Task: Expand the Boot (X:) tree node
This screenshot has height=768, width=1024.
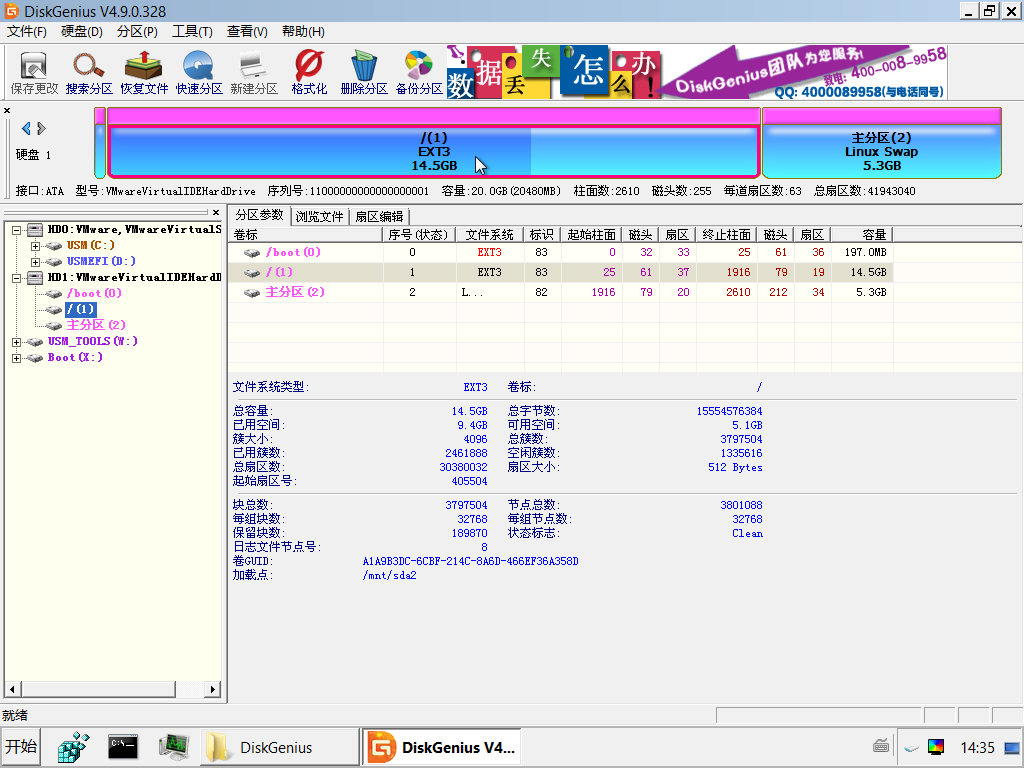Action: [x=16, y=358]
